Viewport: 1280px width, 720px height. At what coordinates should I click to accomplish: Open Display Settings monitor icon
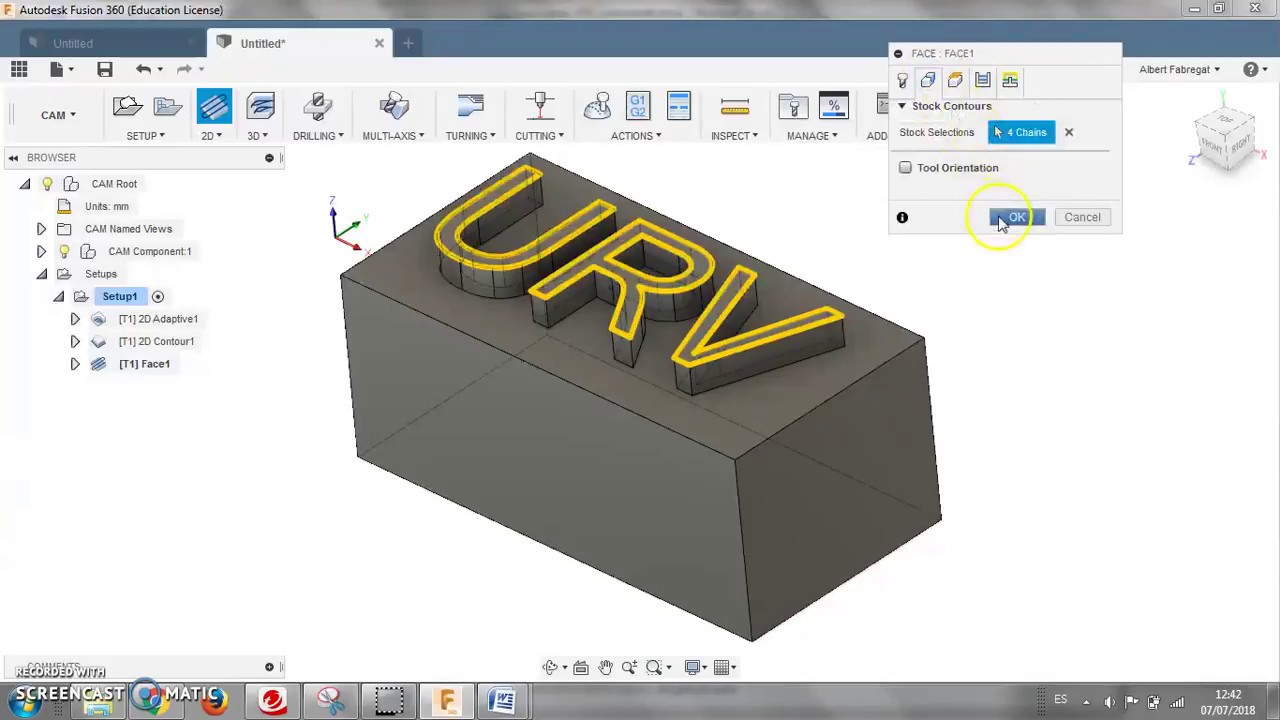point(692,667)
